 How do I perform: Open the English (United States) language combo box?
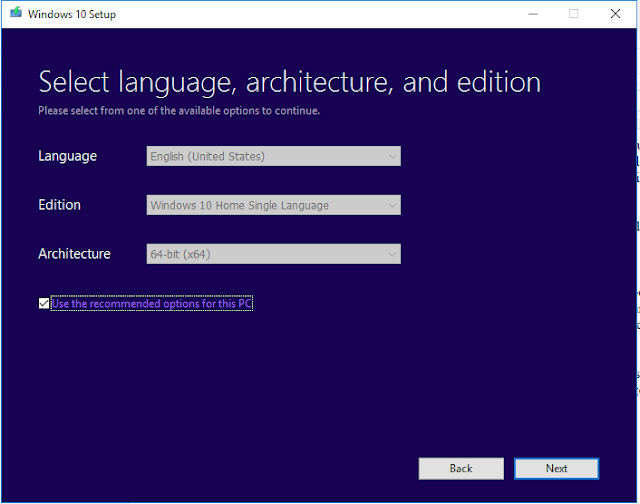coord(273,156)
